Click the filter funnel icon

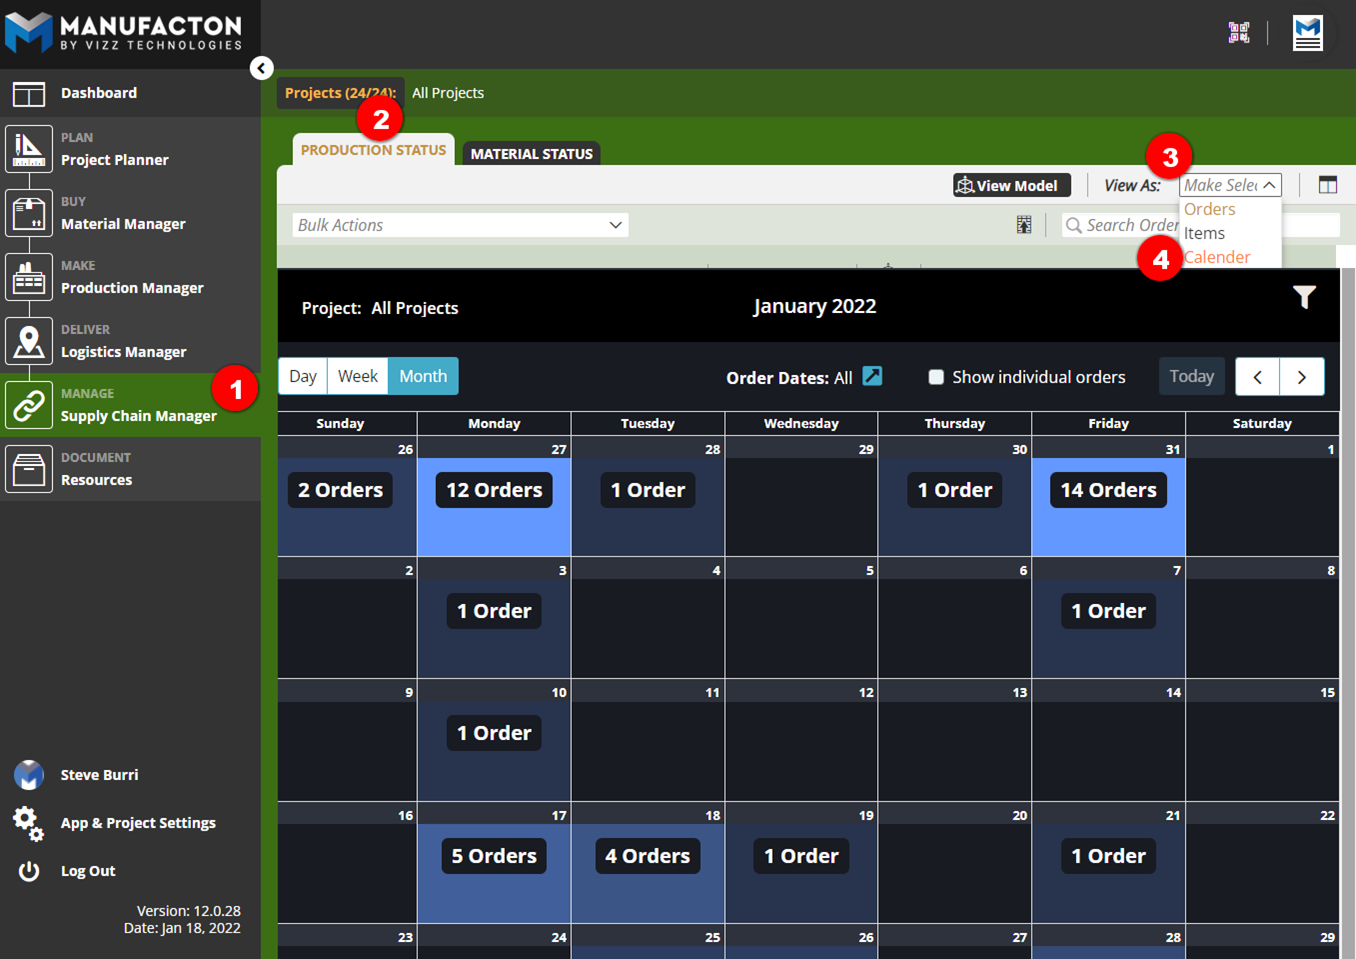coord(1303,297)
